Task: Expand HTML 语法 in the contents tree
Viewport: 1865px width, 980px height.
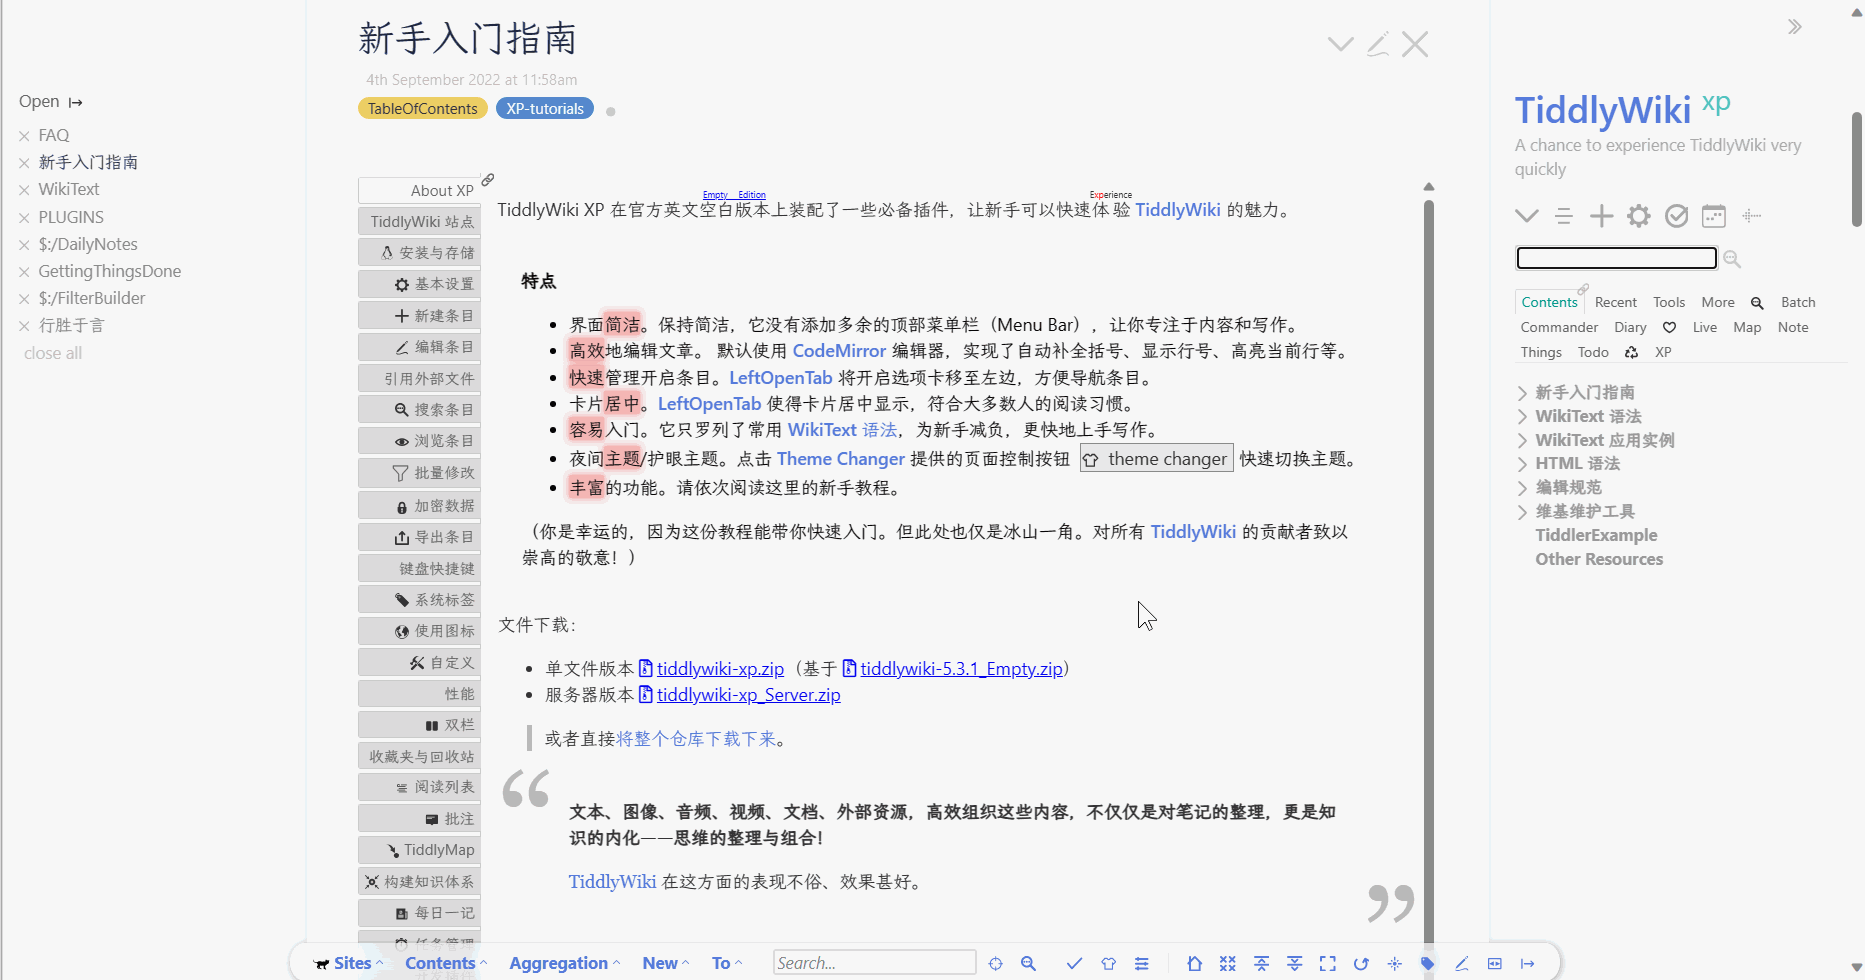Action: 1522,464
